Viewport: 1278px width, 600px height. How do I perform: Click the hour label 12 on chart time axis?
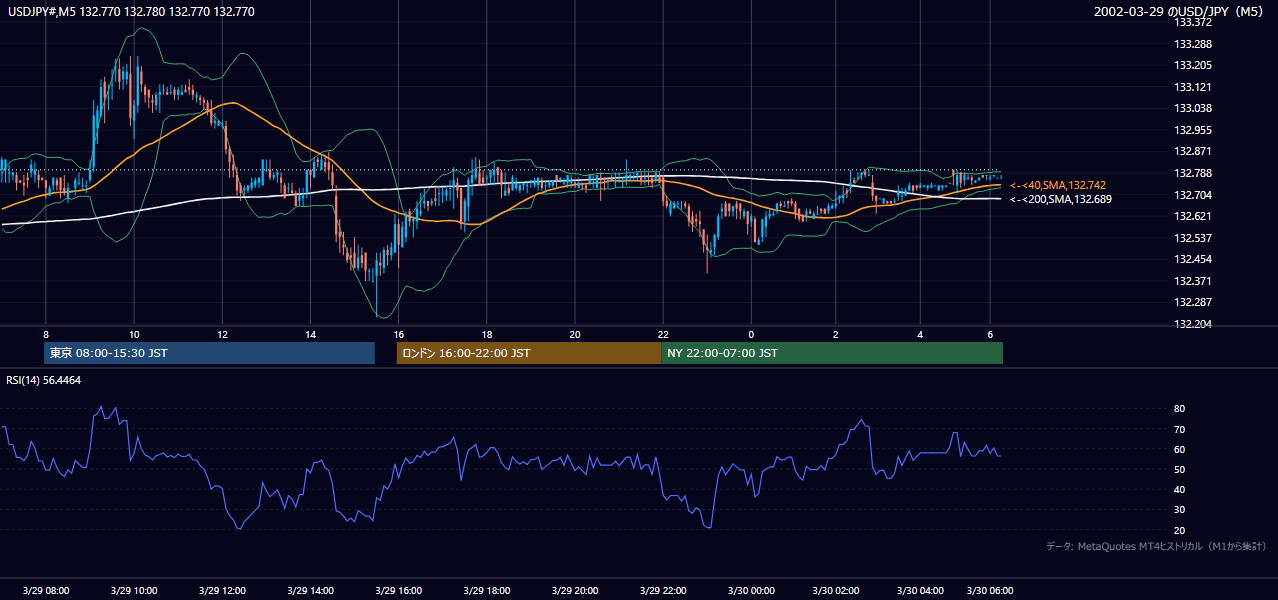click(x=222, y=335)
